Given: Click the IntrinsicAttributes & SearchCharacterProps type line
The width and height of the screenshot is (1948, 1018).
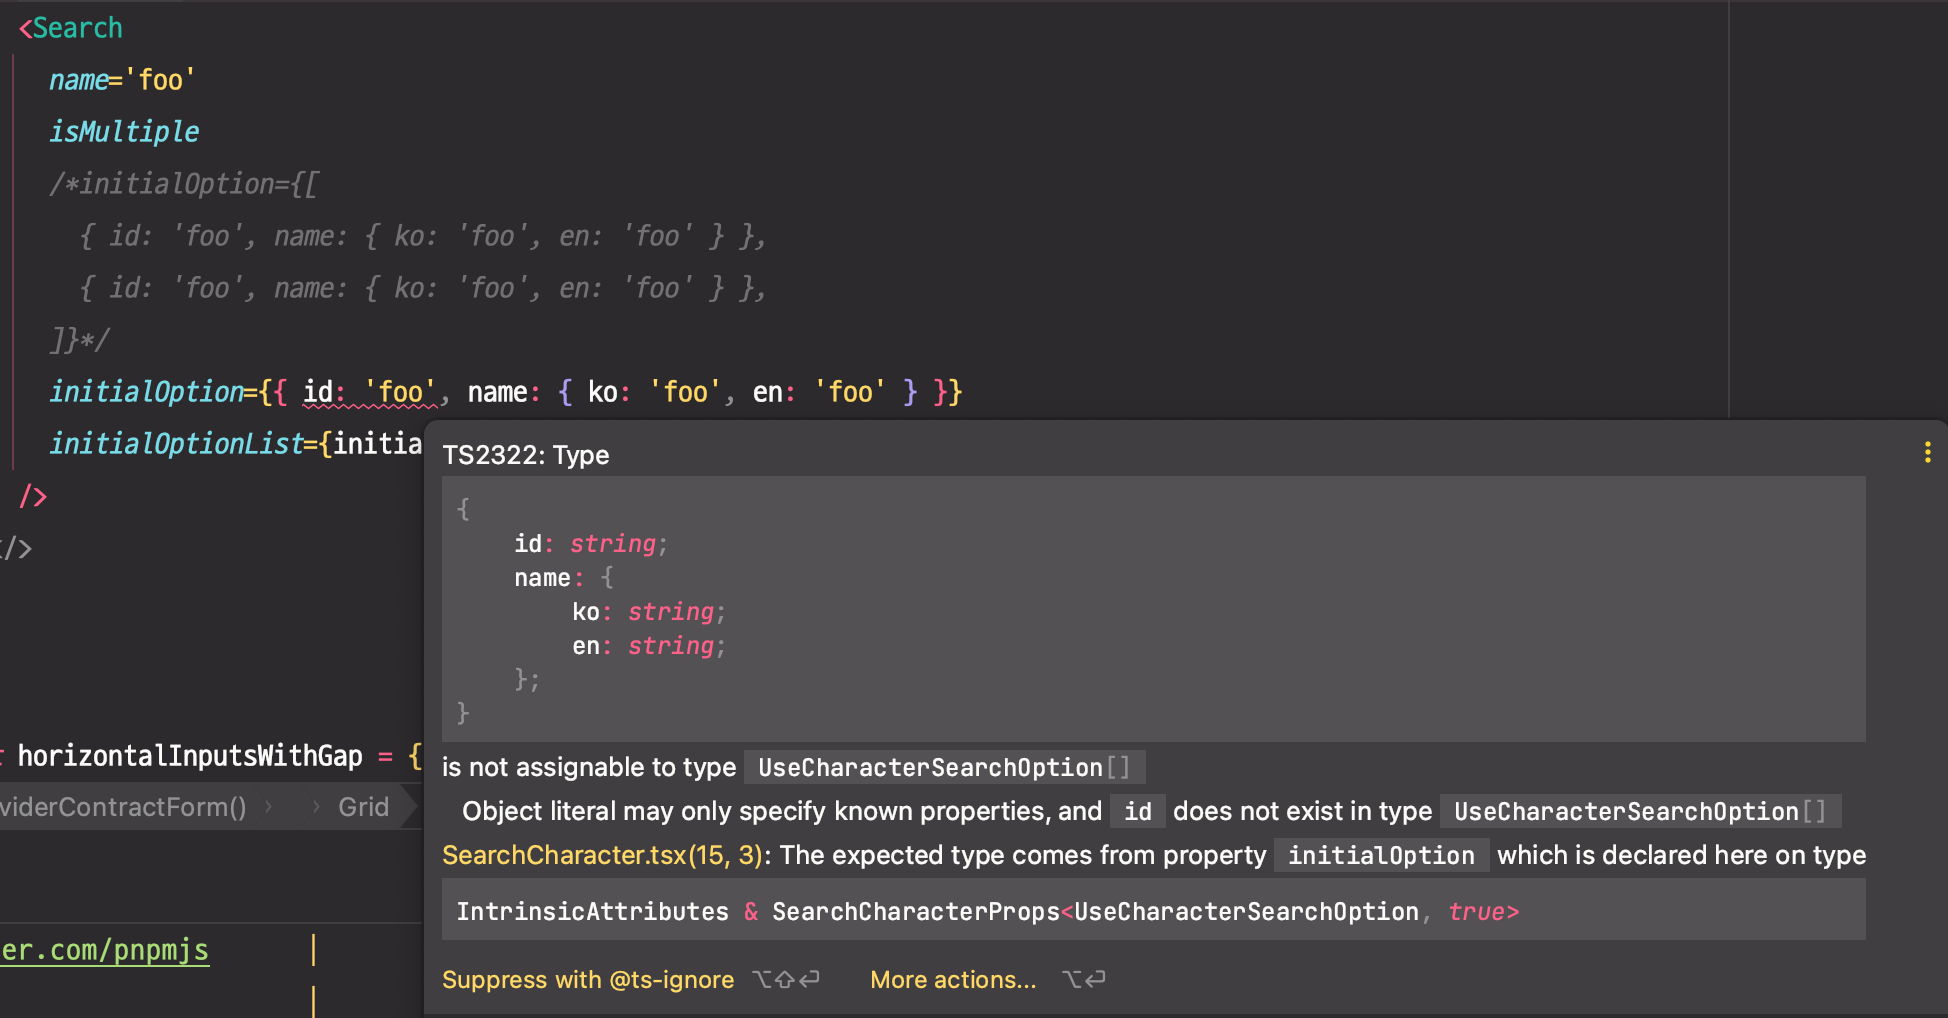Looking at the screenshot, I should coord(988,912).
